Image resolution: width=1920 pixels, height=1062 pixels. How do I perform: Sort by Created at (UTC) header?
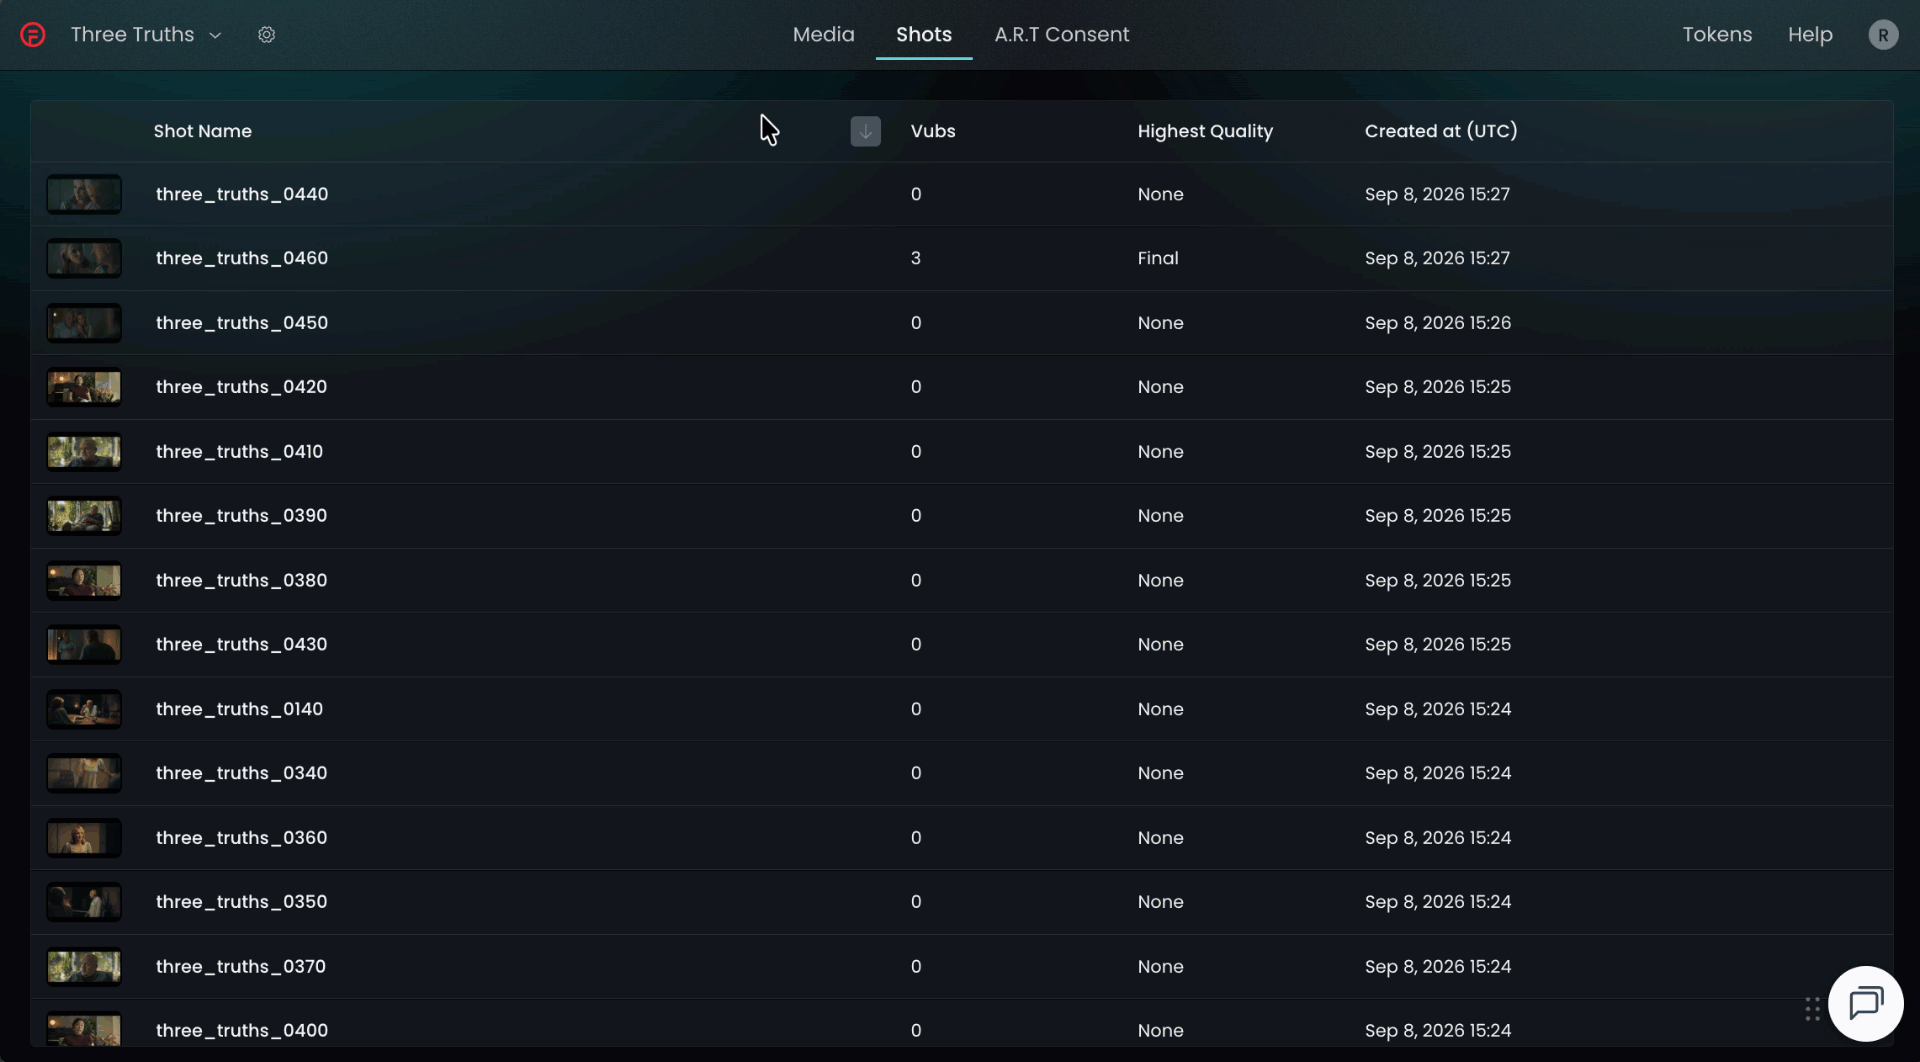click(x=1440, y=131)
